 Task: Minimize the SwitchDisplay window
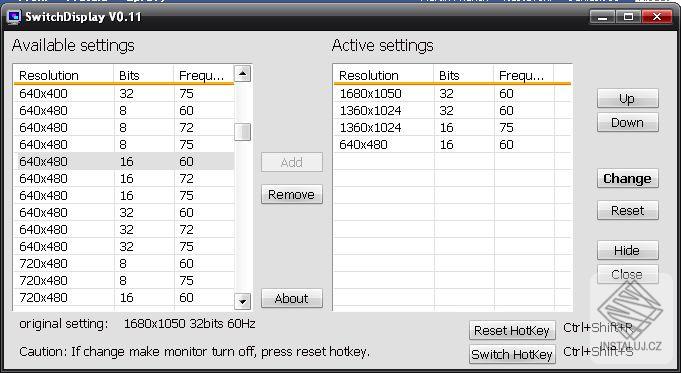[602, 17]
